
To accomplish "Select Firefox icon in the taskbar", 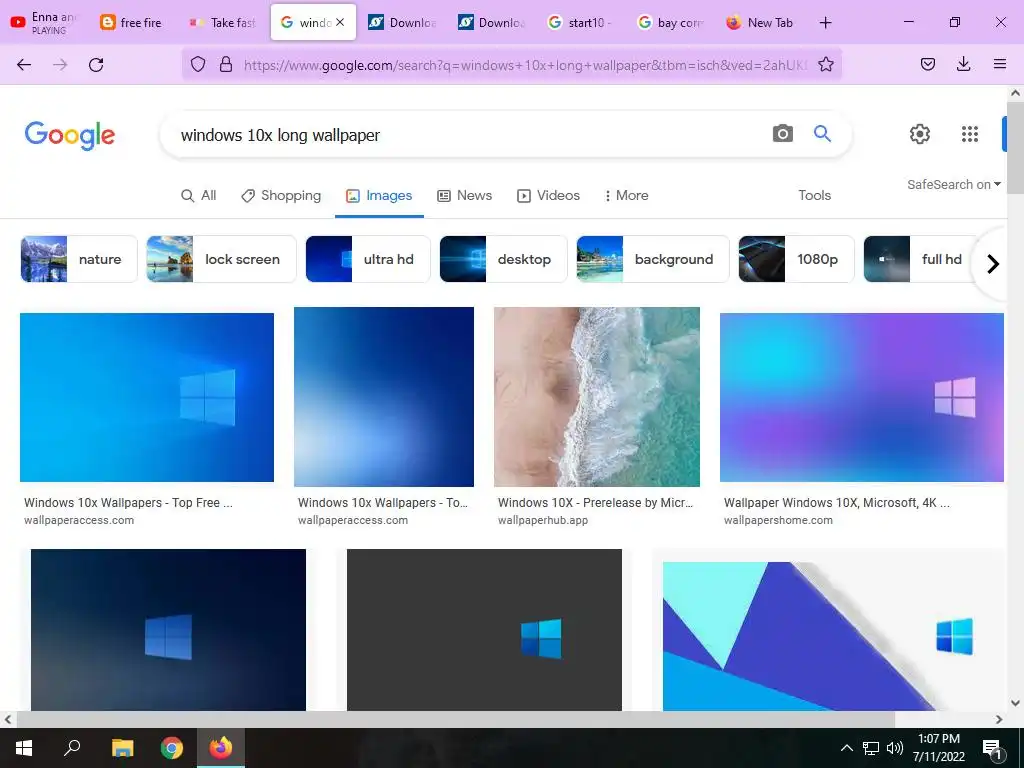I will (x=221, y=748).
